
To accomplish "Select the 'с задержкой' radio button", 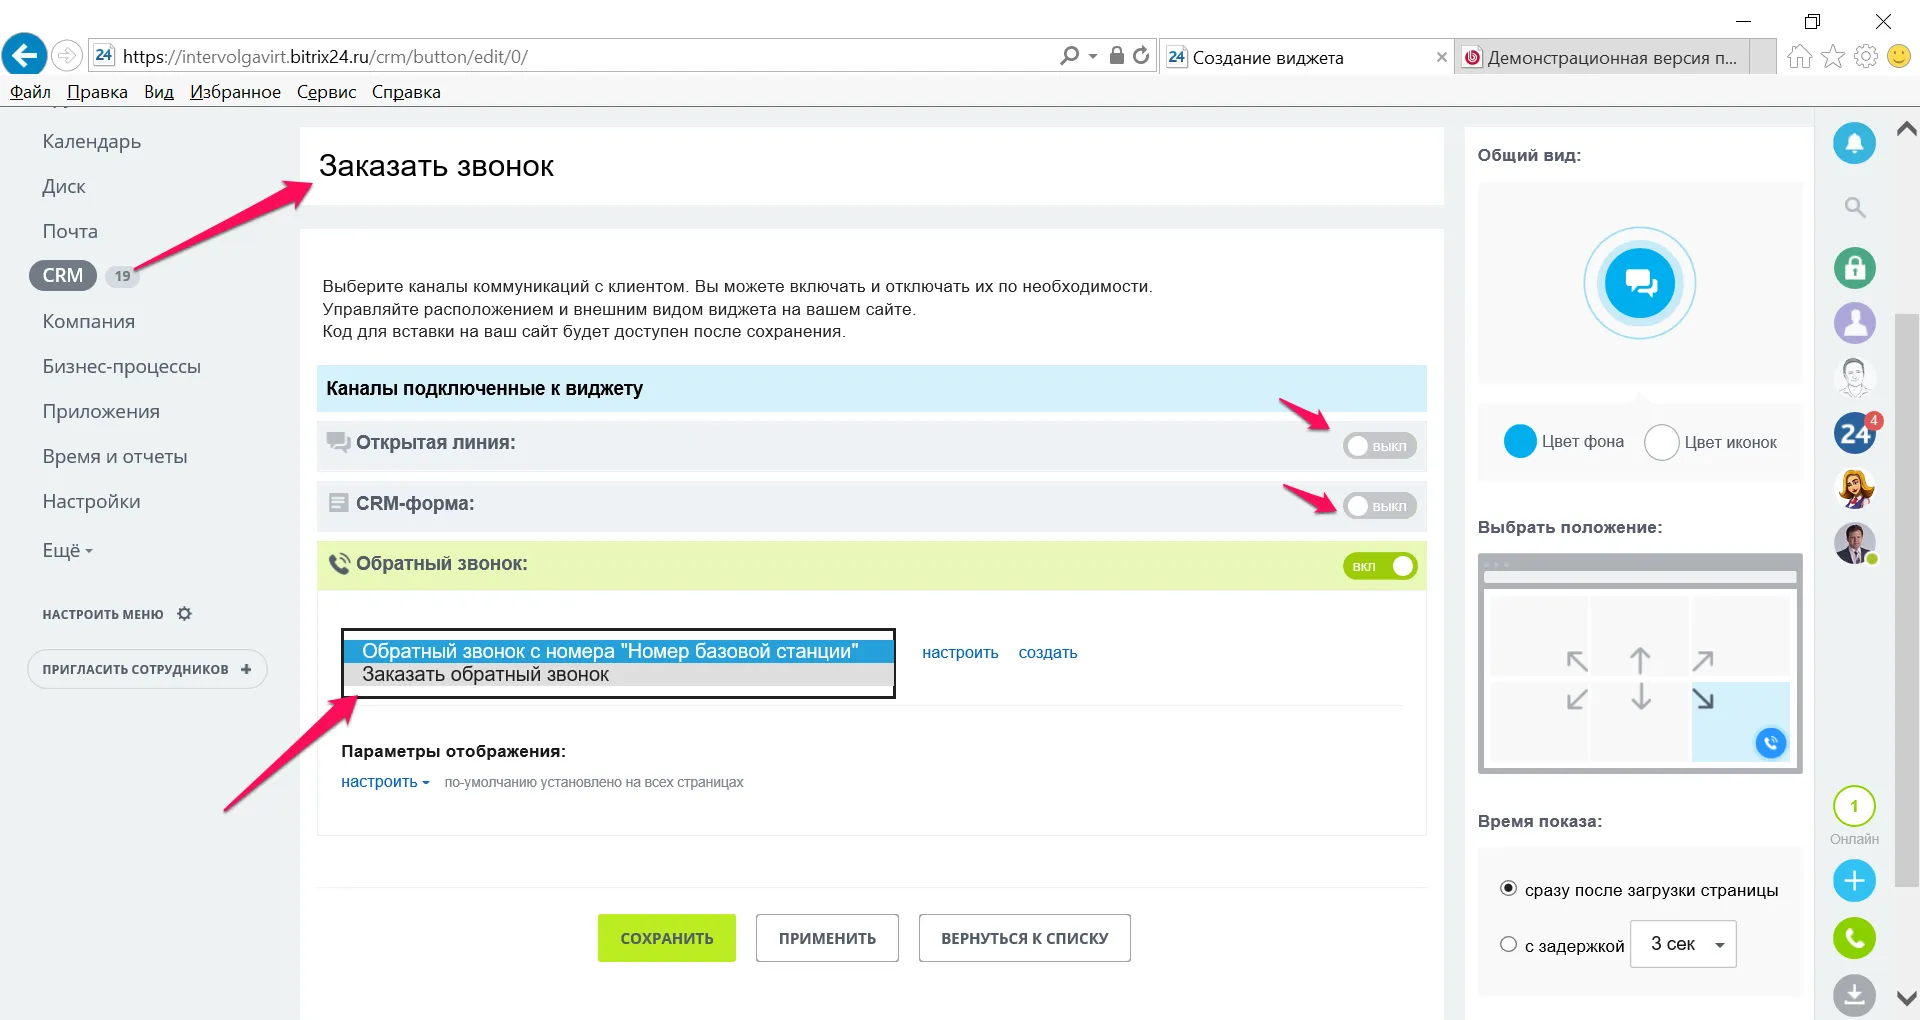I will point(1508,944).
